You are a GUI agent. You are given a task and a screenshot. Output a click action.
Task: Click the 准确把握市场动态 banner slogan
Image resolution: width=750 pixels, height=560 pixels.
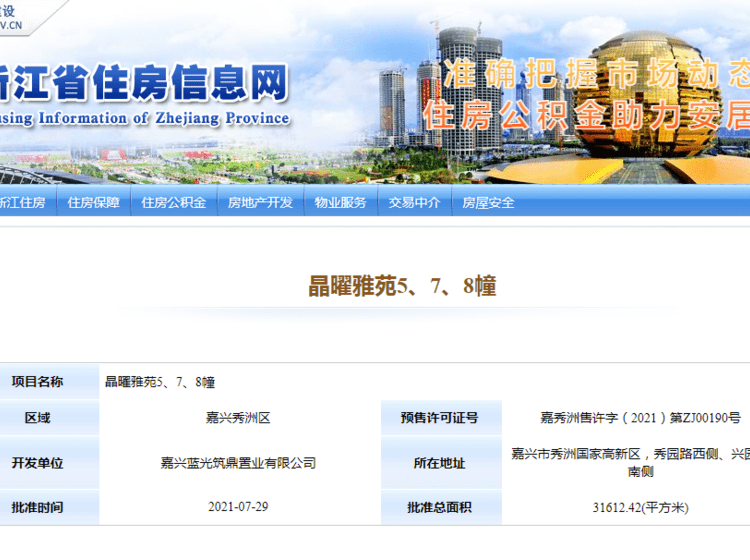pos(597,74)
